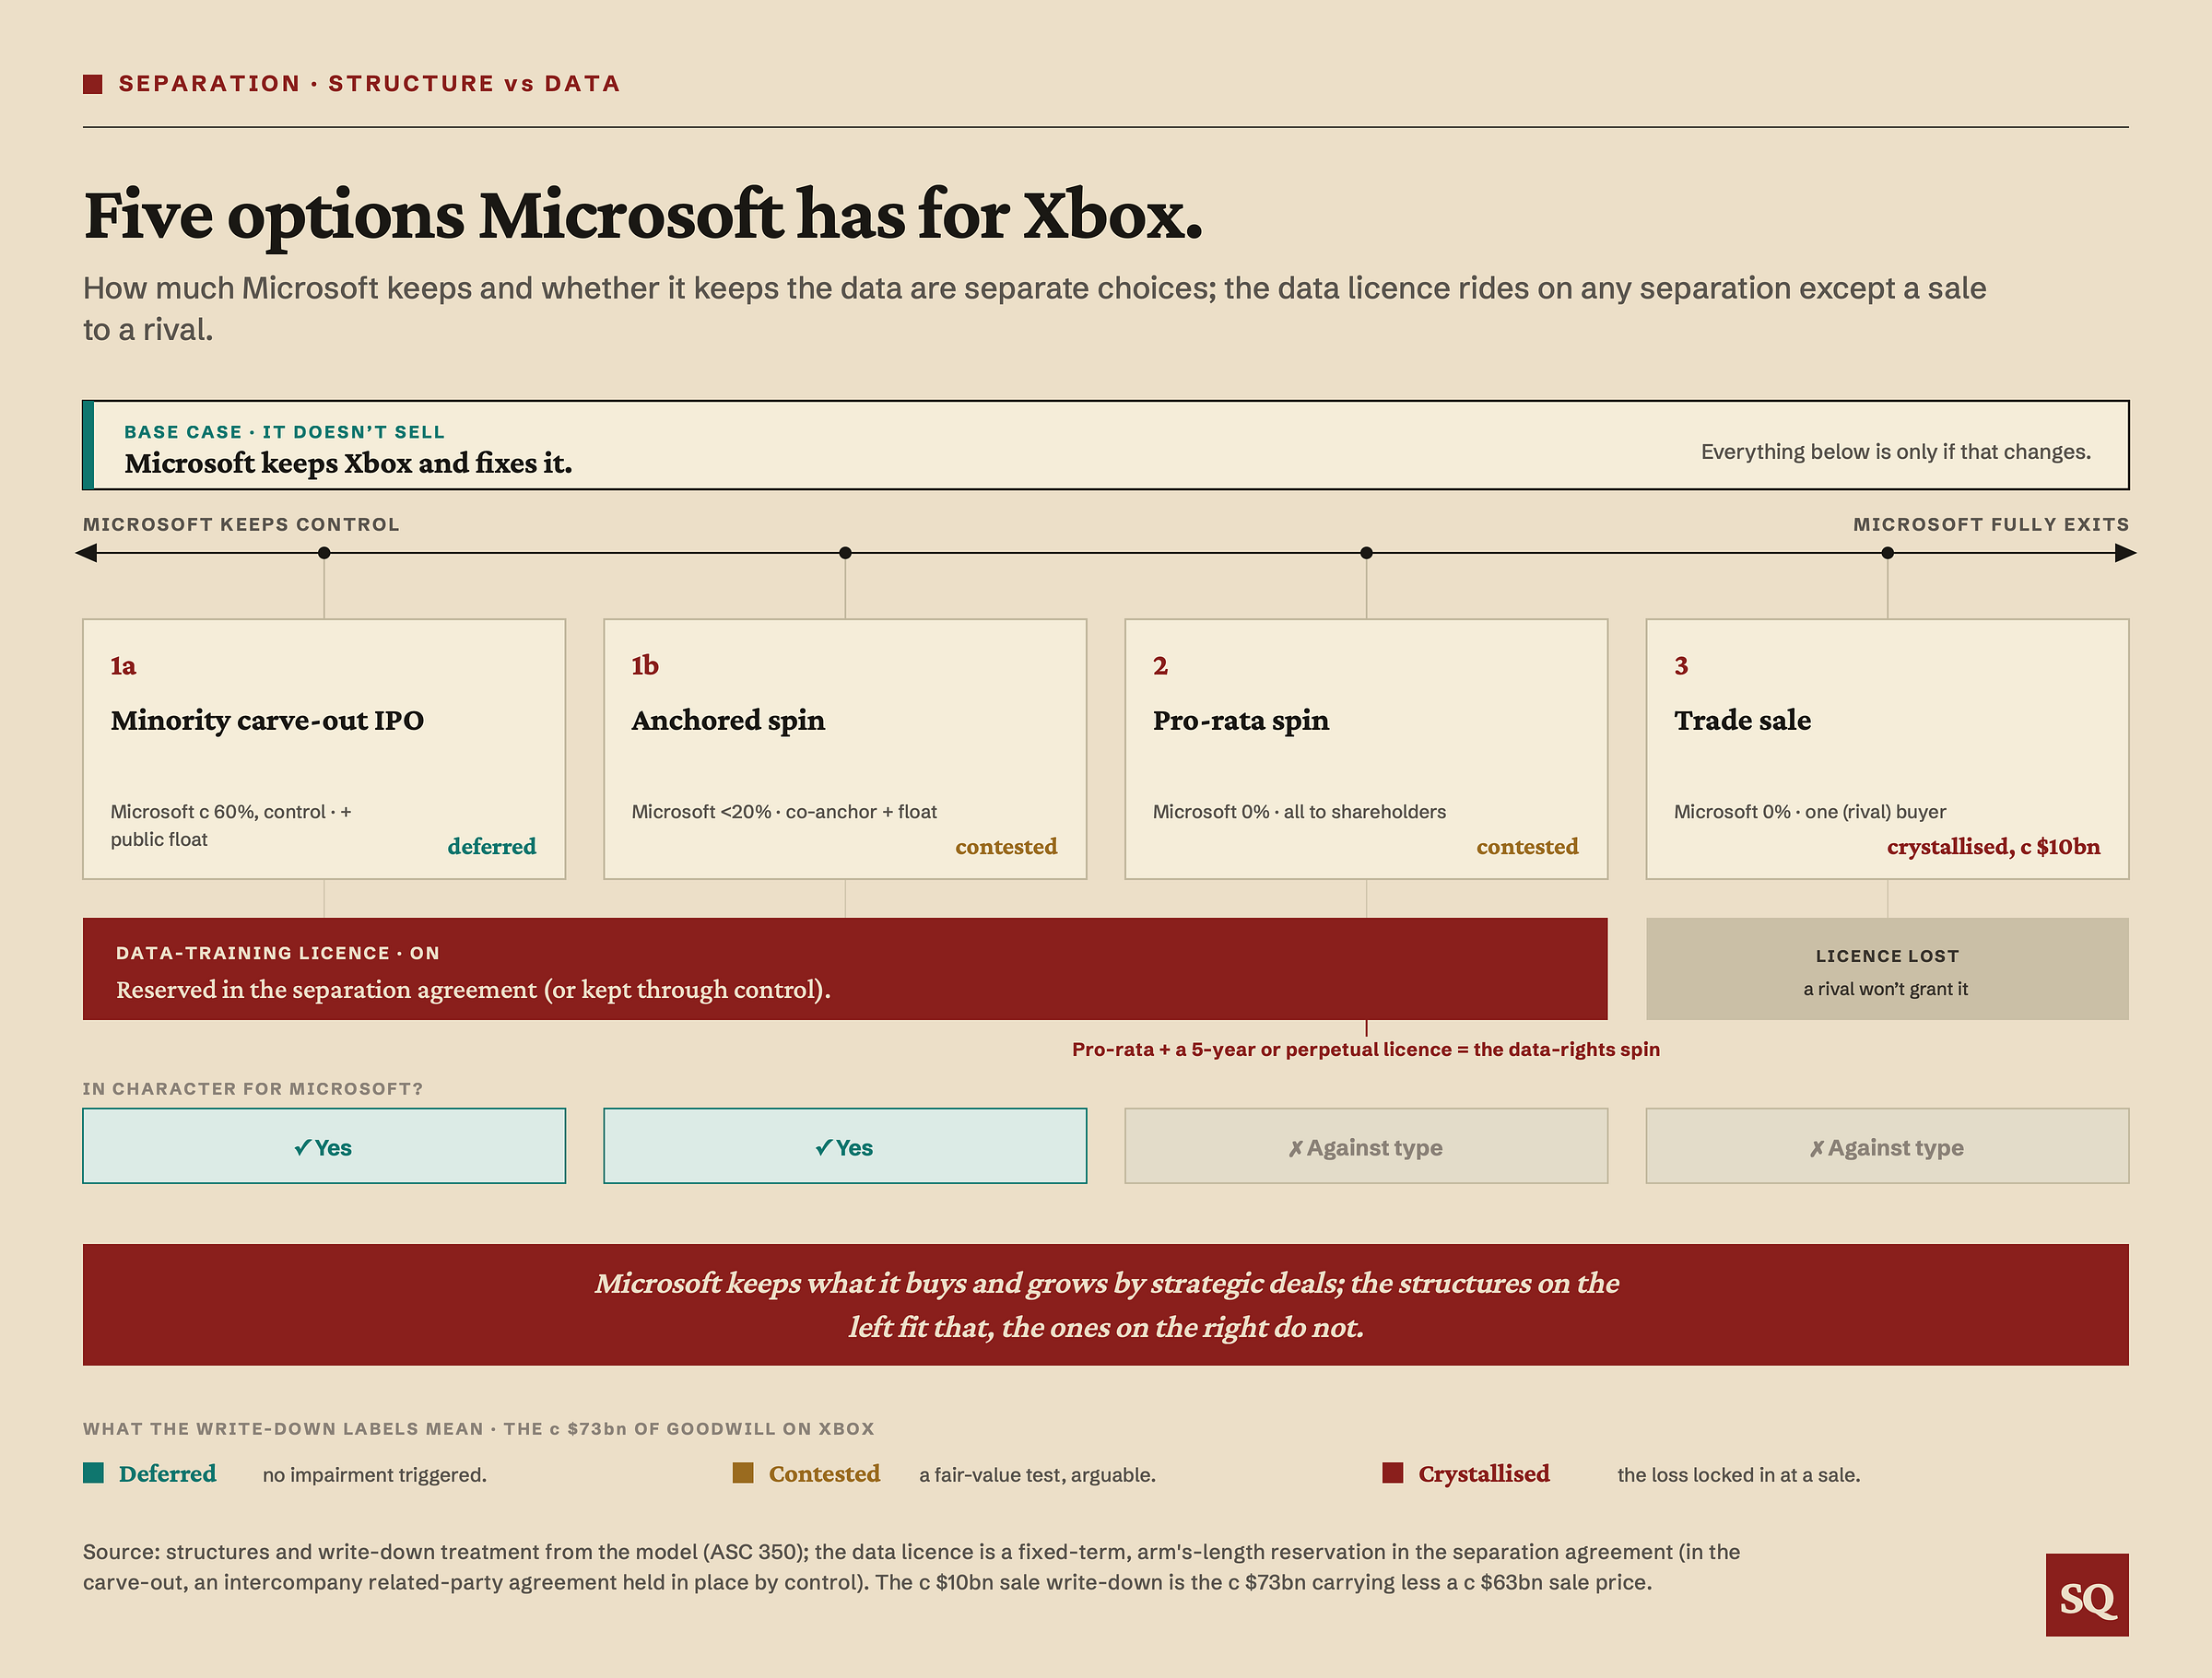Click 'Microsoft 0% · one (rival) buyer'
The height and width of the screenshot is (1678, 2212).
[1810, 812]
